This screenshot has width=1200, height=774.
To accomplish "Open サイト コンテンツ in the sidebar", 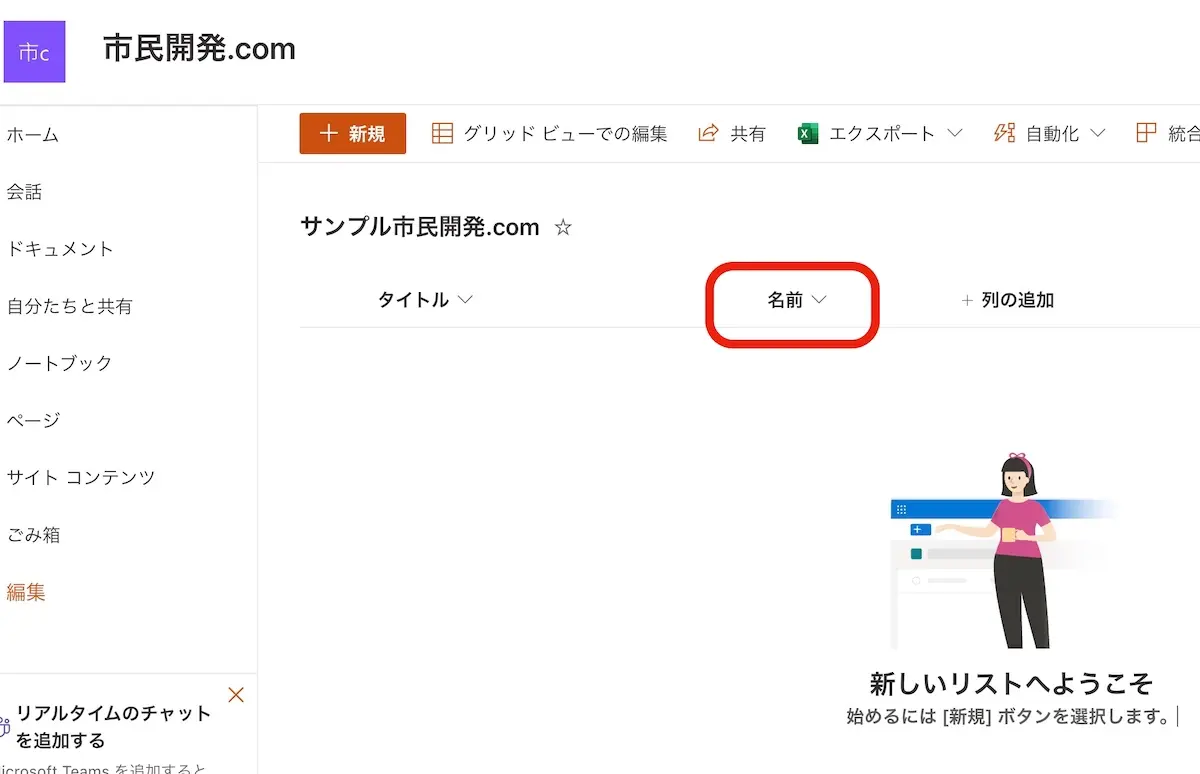I will coord(81,478).
